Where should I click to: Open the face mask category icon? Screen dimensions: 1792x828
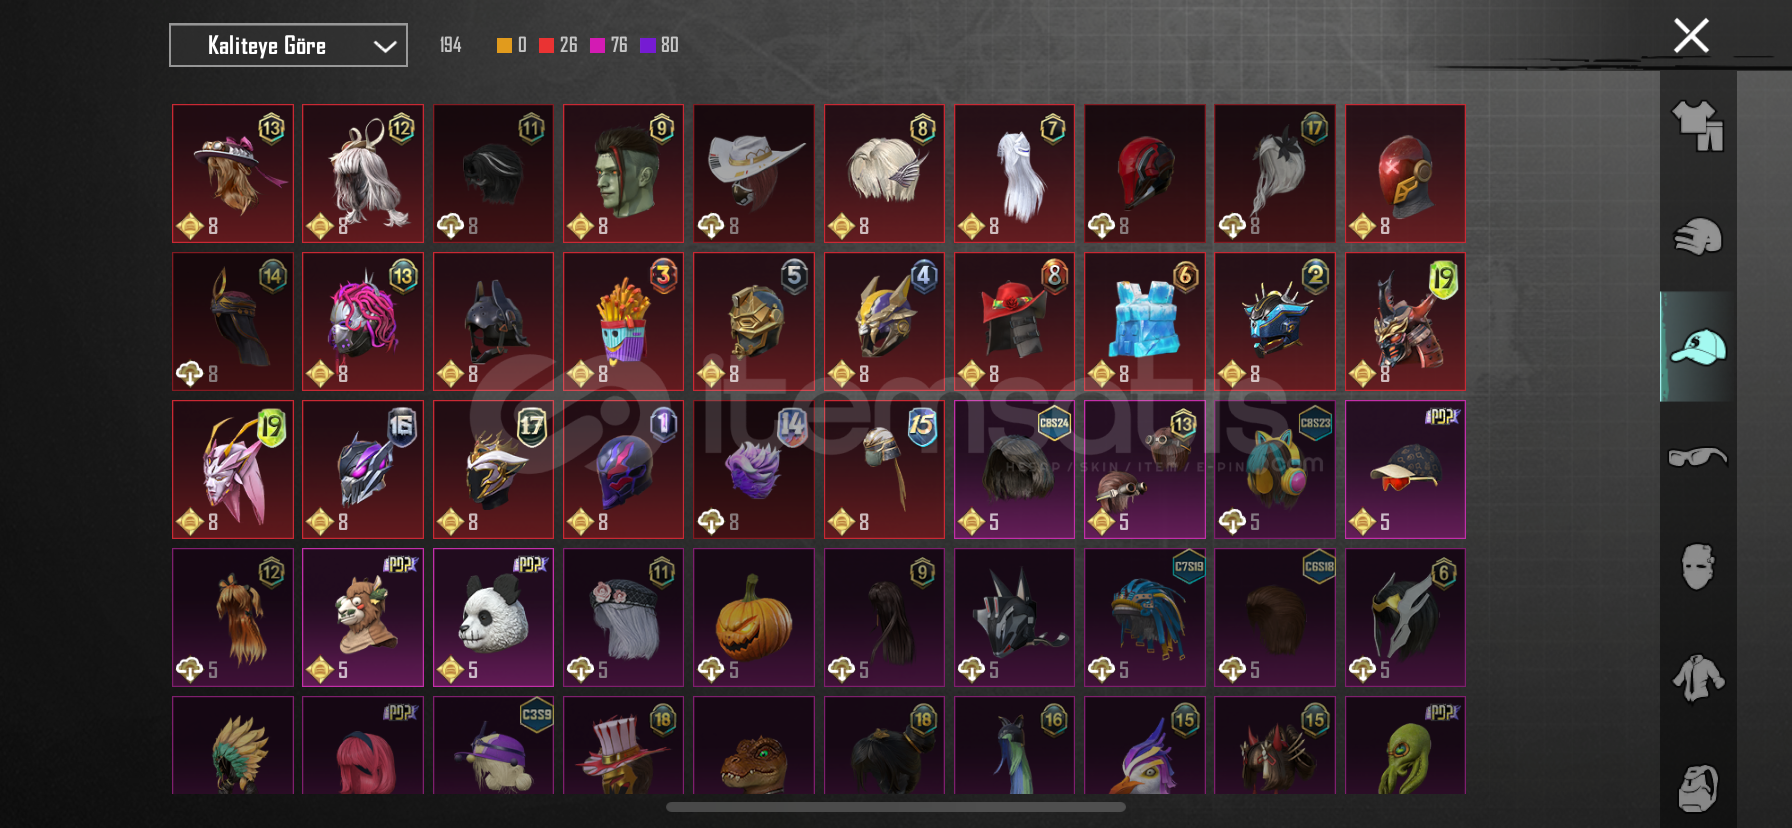1698,567
